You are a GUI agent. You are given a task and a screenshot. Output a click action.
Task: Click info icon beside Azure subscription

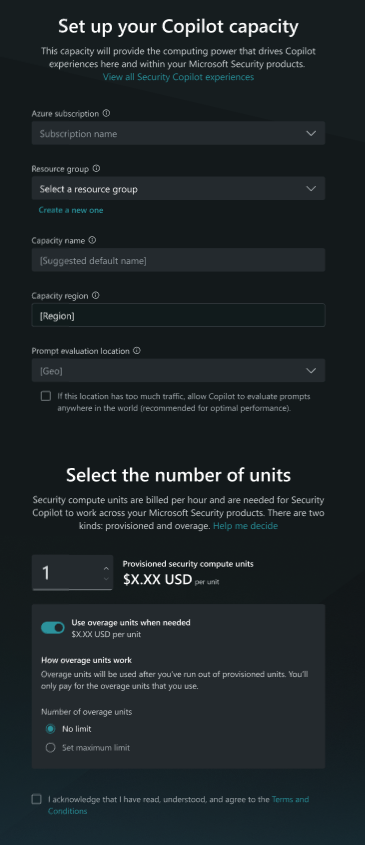pos(106,114)
